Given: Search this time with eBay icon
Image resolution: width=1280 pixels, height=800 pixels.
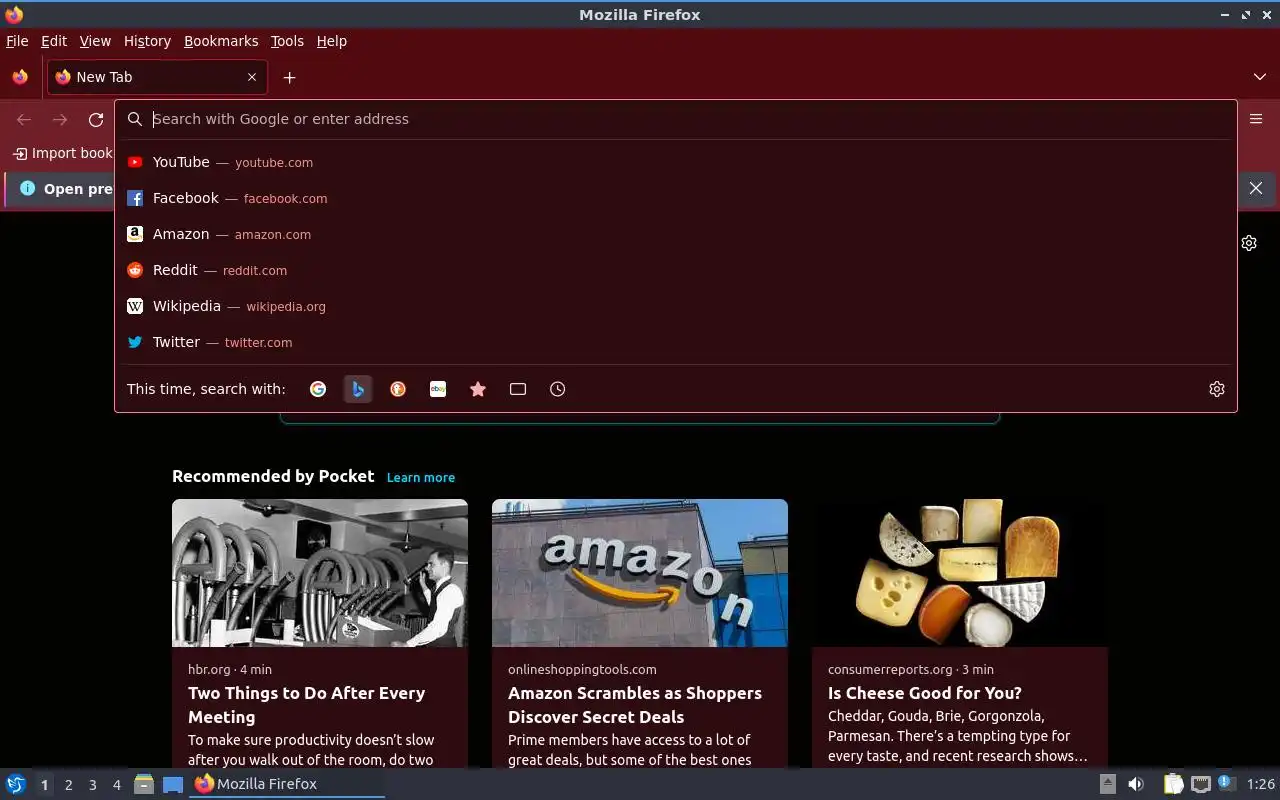Looking at the screenshot, I should click(438, 389).
